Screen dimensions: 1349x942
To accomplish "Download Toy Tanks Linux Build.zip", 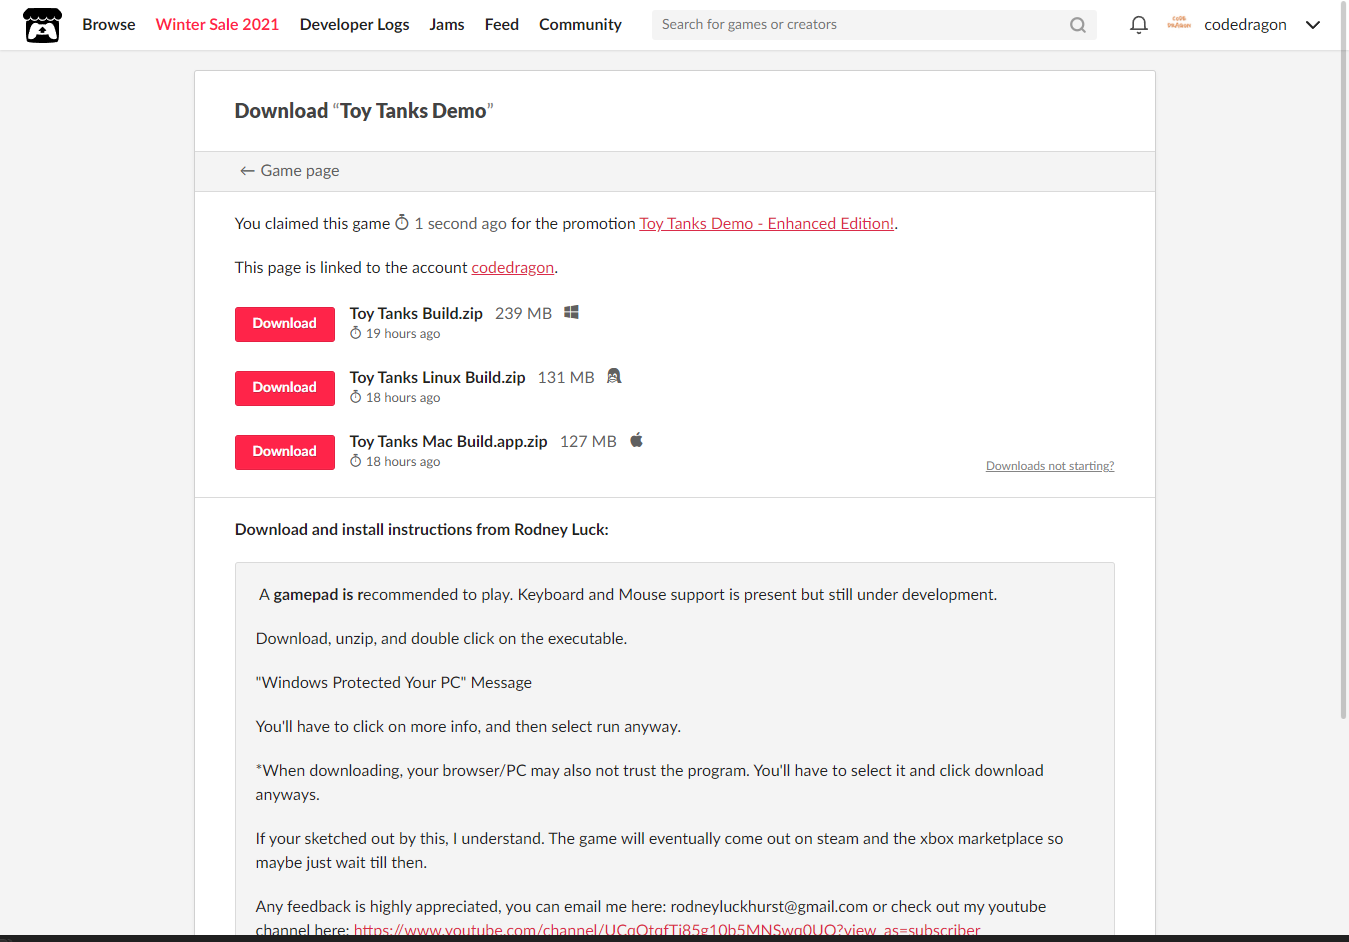I will pyautogui.click(x=285, y=388).
